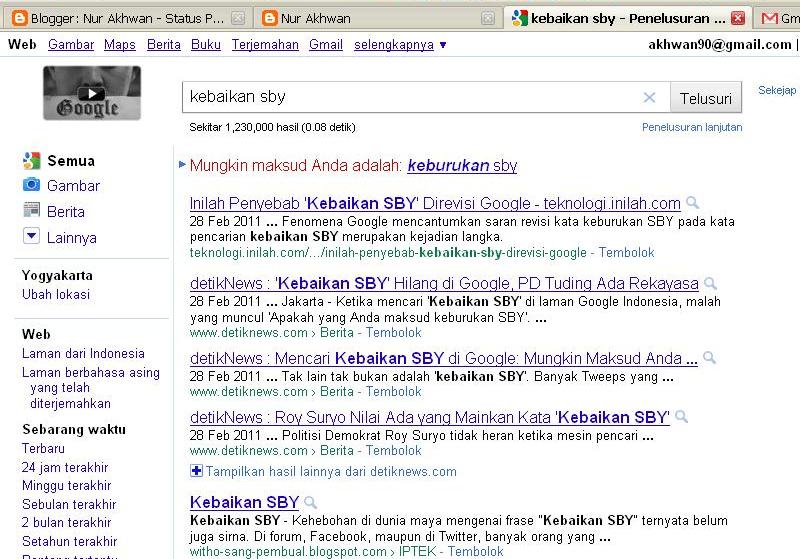Click the plus icon for more detiknews results
Viewport: 800px width, 559px height.
point(196,471)
